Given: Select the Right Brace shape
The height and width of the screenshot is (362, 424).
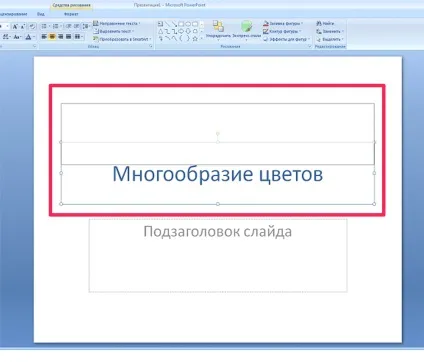Looking at the screenshot, I should point(188,39).
